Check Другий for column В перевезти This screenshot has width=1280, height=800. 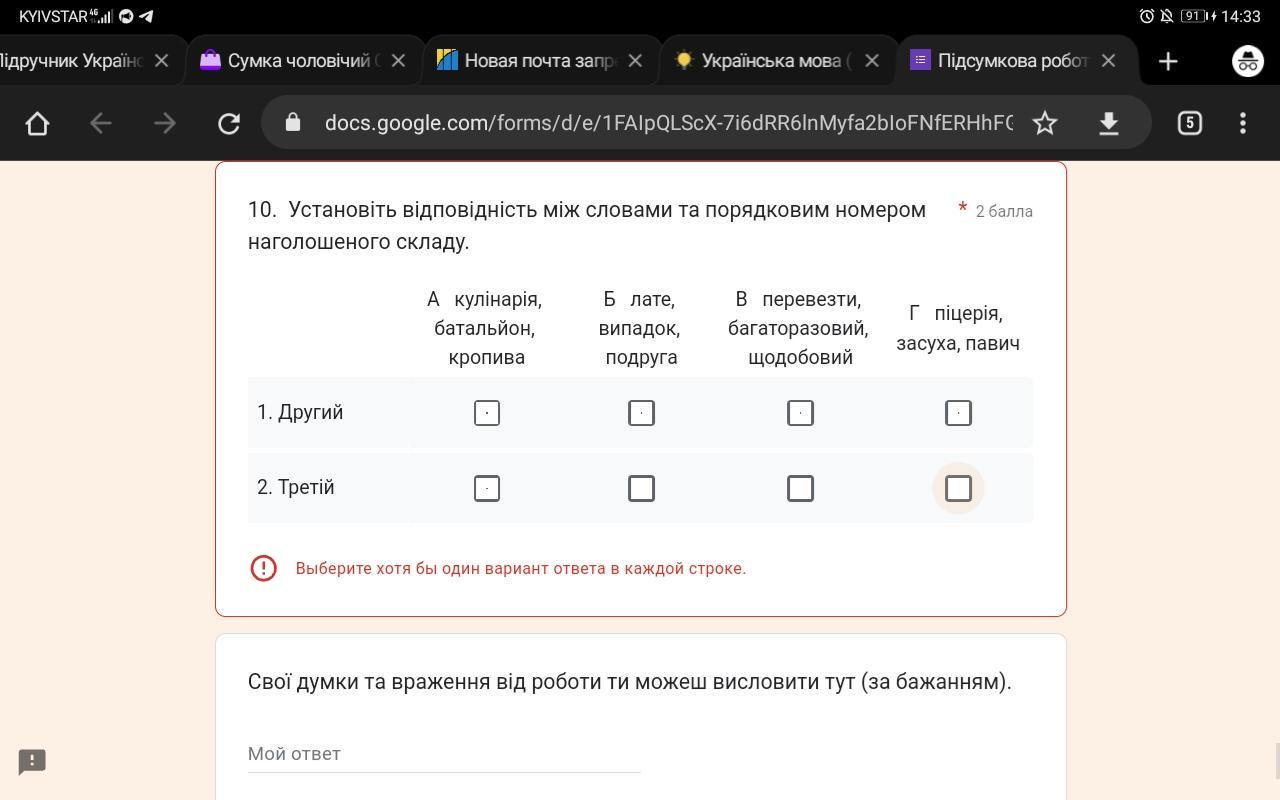[800, 413]
